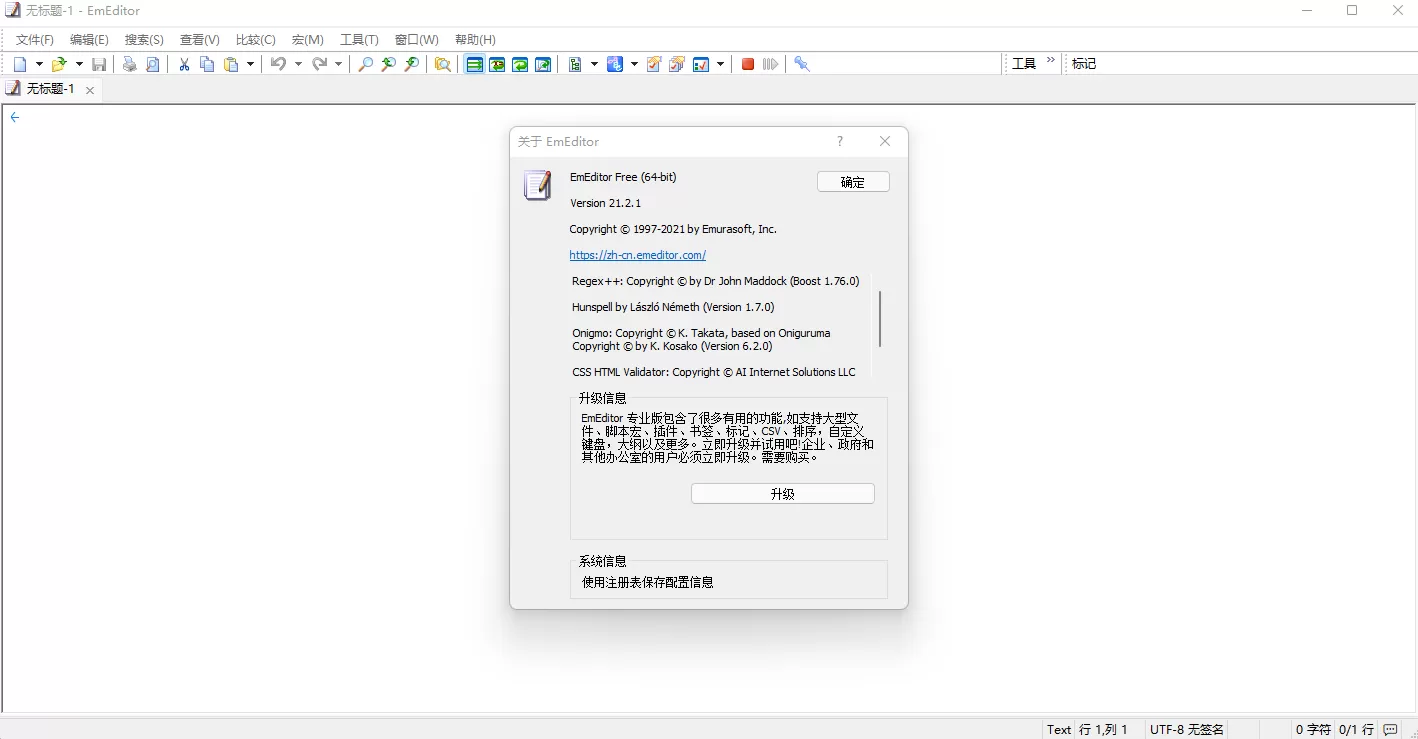Toggle Wrap by Character mode

pos(497,63)
